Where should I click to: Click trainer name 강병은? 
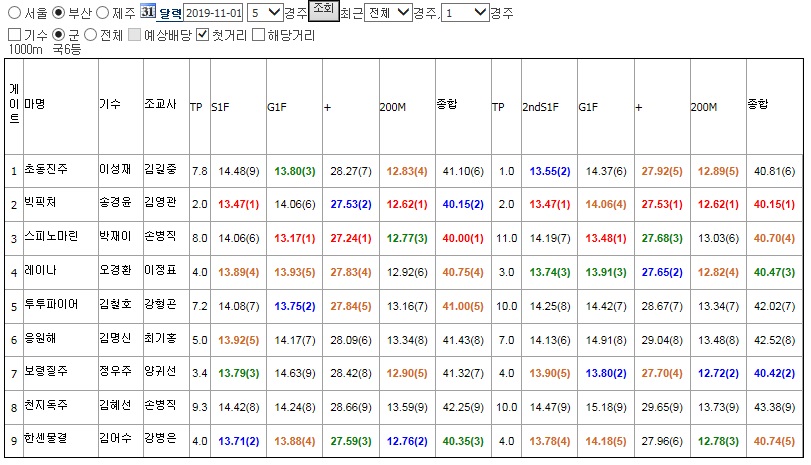pos(160,438)
